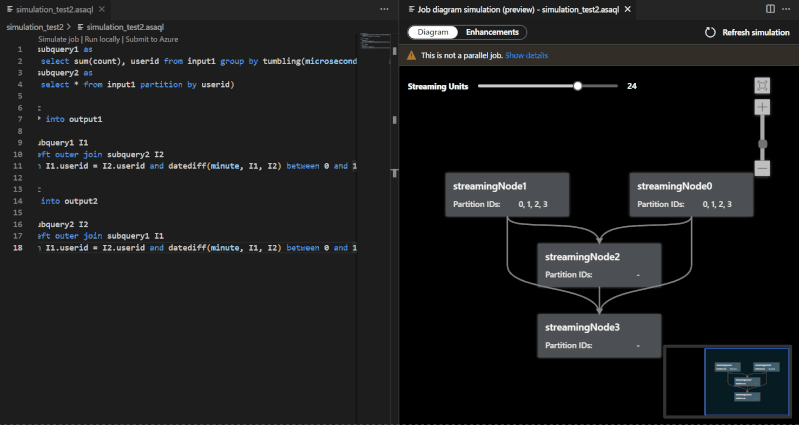Screen dimensions: 799x425
Task: Zoom in with the plus button
Action: (762, 107)
